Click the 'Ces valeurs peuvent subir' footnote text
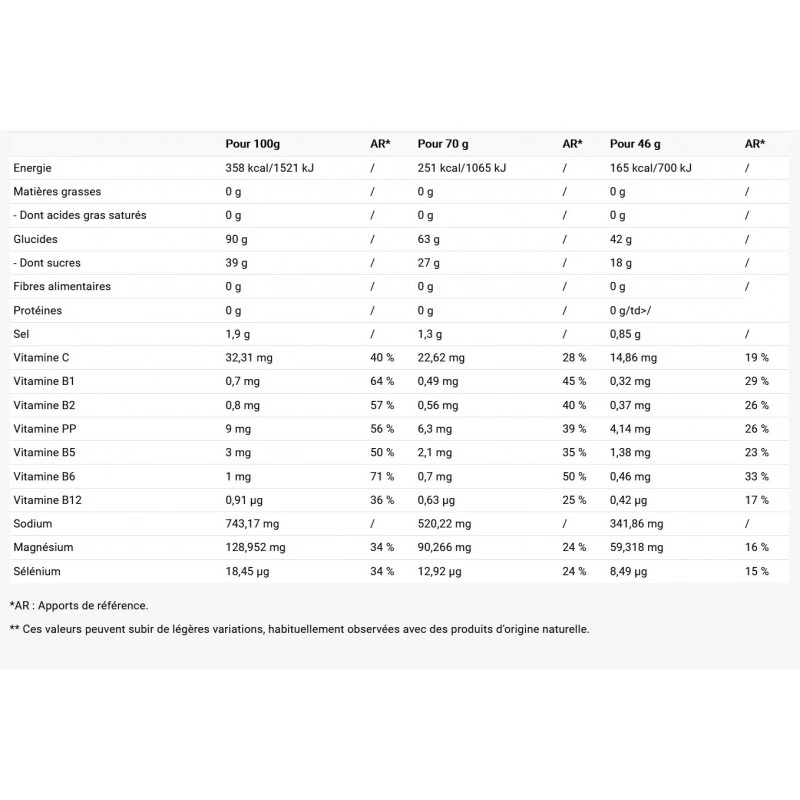This screenshot has width=800, height=800. [x=300, y=629]
